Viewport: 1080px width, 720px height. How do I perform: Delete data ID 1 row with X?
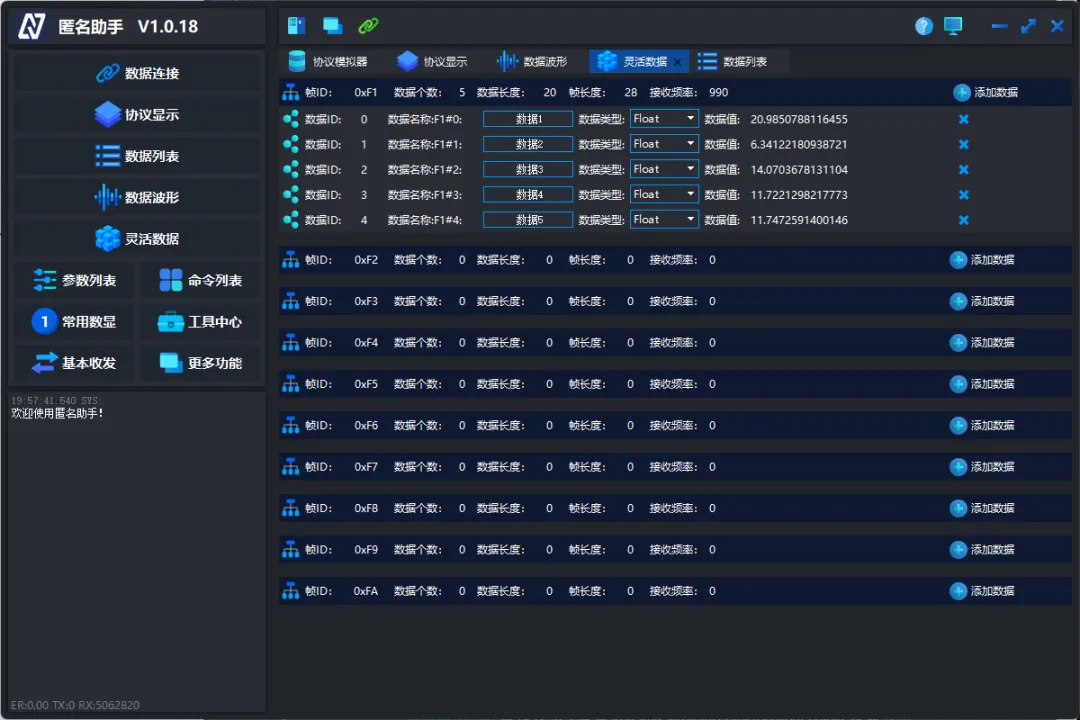pyautogui.click(x=964, y=144)
